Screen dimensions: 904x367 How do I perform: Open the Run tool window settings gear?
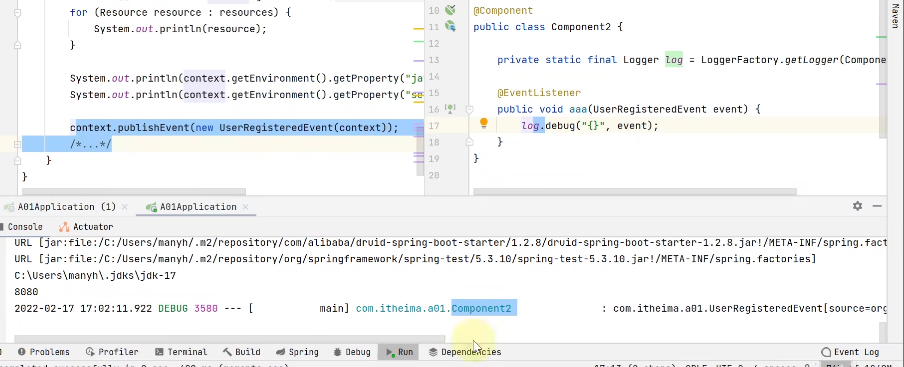tap(857, 206)
